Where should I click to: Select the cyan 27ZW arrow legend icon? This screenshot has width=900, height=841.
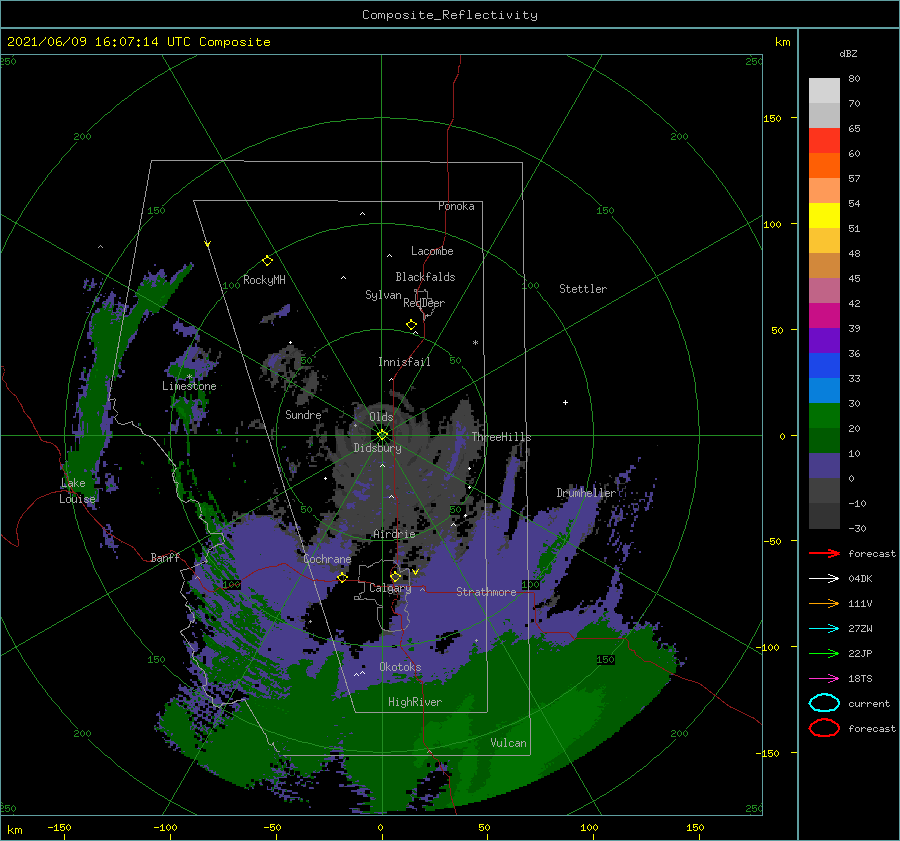pyautogui.click(x=824, y=629)
